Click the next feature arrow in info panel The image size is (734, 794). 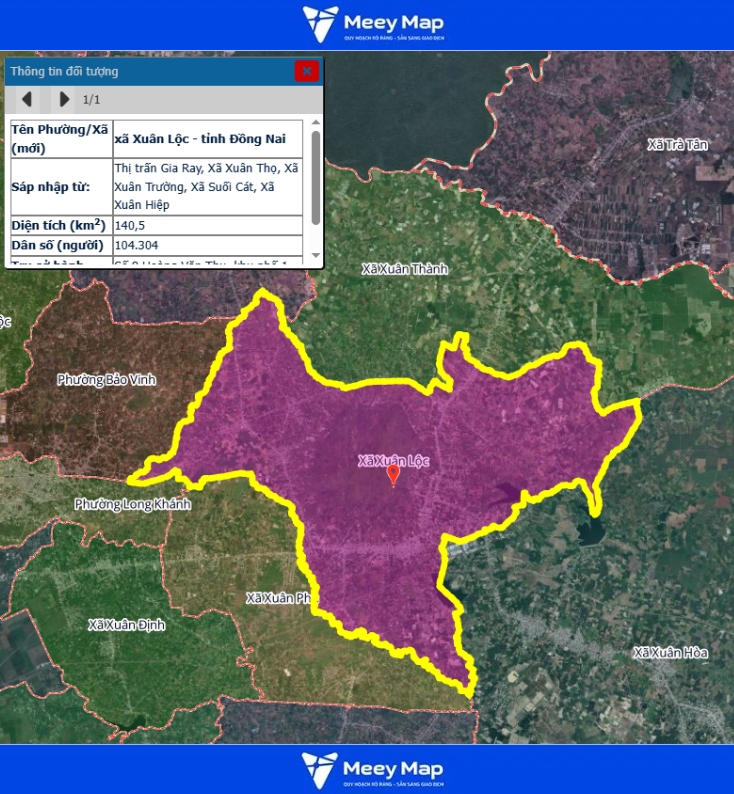64,99
